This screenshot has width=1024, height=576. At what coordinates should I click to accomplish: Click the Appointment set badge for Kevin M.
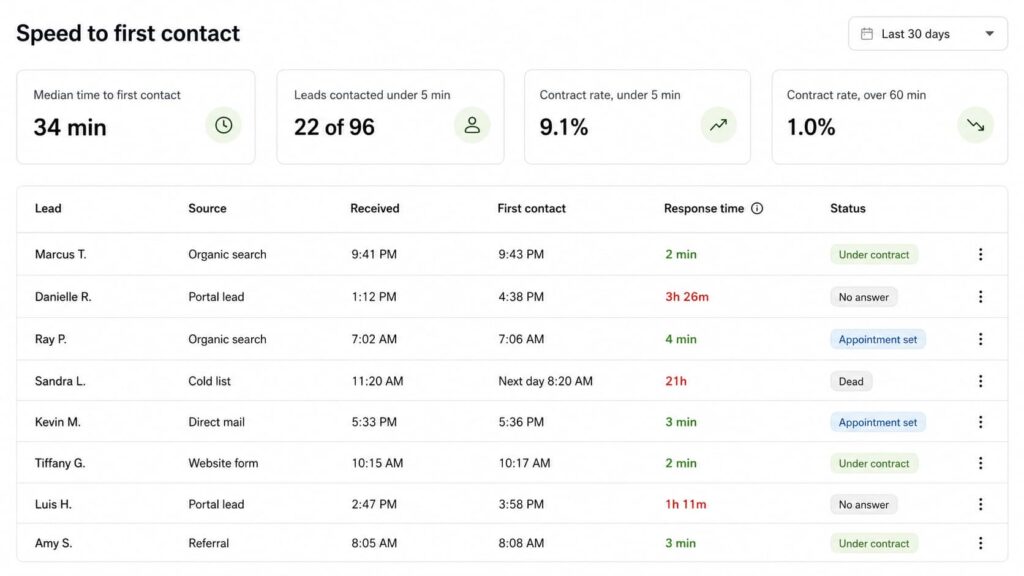pyautogui.click(x=878, y=423)
